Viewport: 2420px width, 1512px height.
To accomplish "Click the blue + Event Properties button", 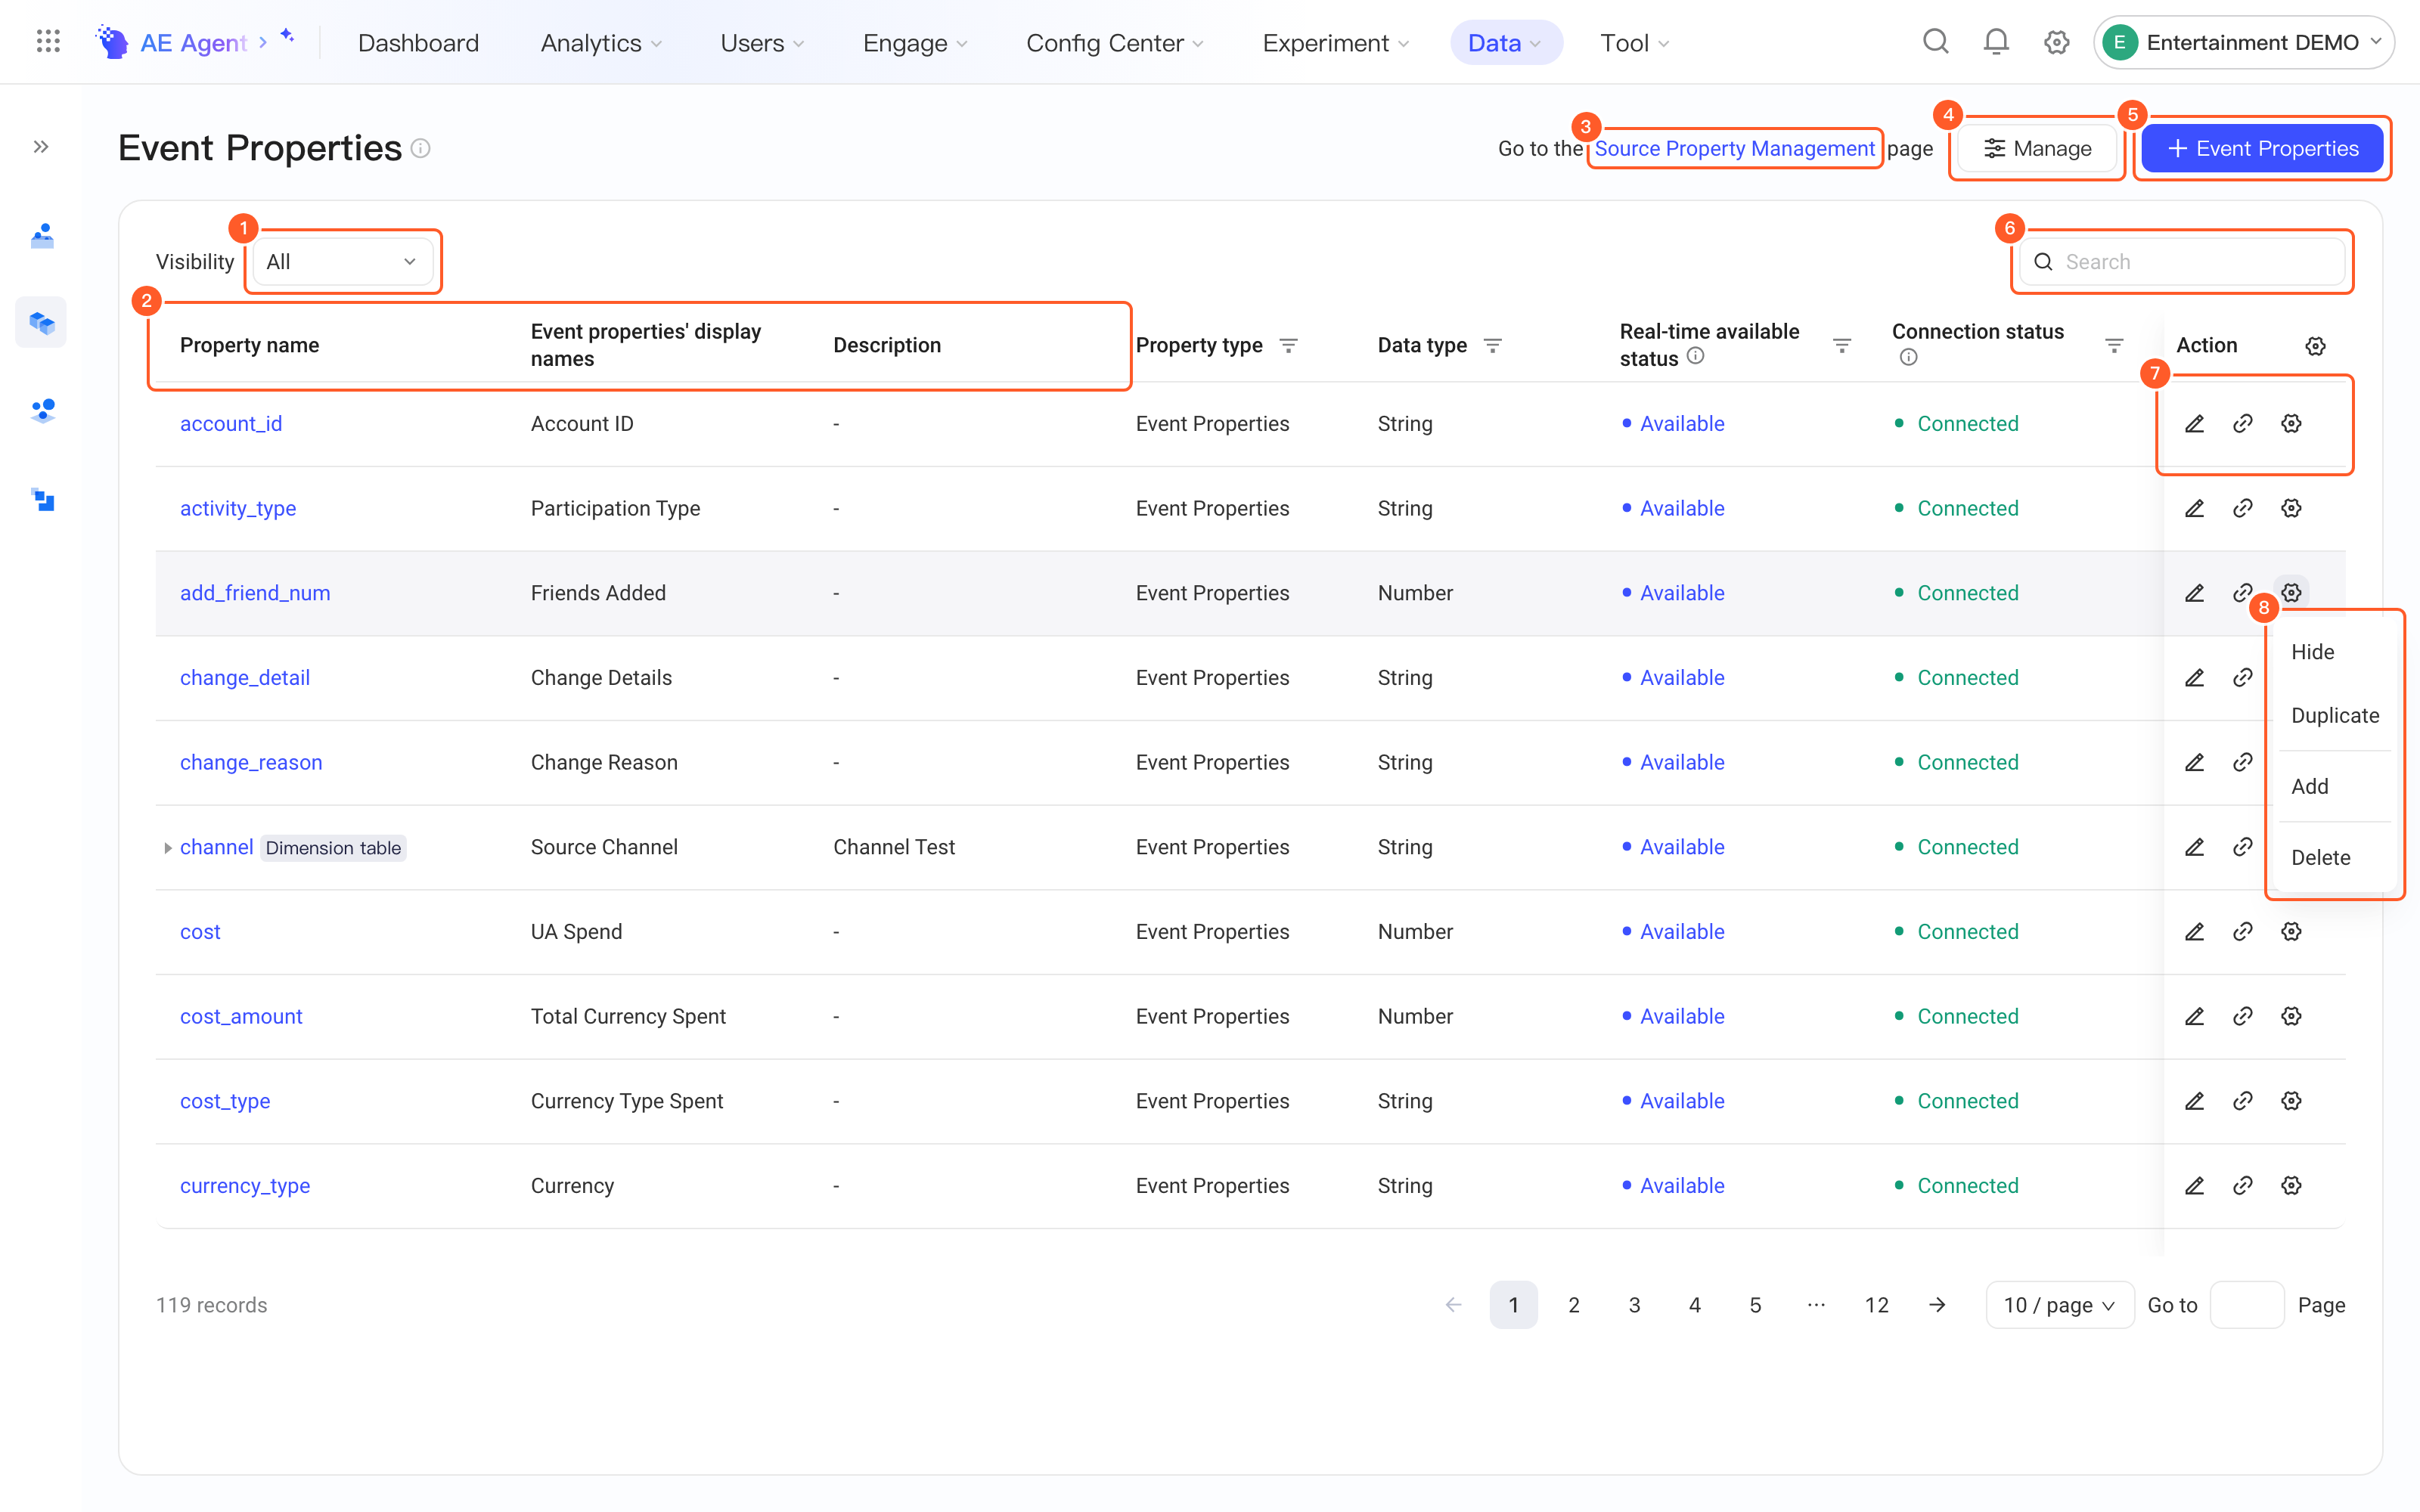I will pos(2262,148).
